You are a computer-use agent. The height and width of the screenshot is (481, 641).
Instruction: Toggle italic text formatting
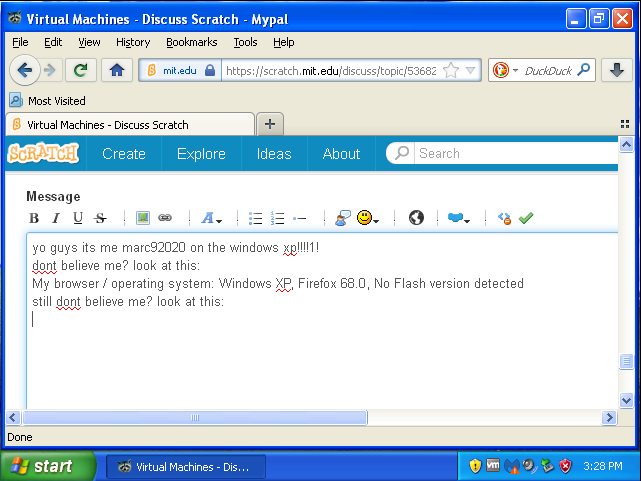coord(56,218)
